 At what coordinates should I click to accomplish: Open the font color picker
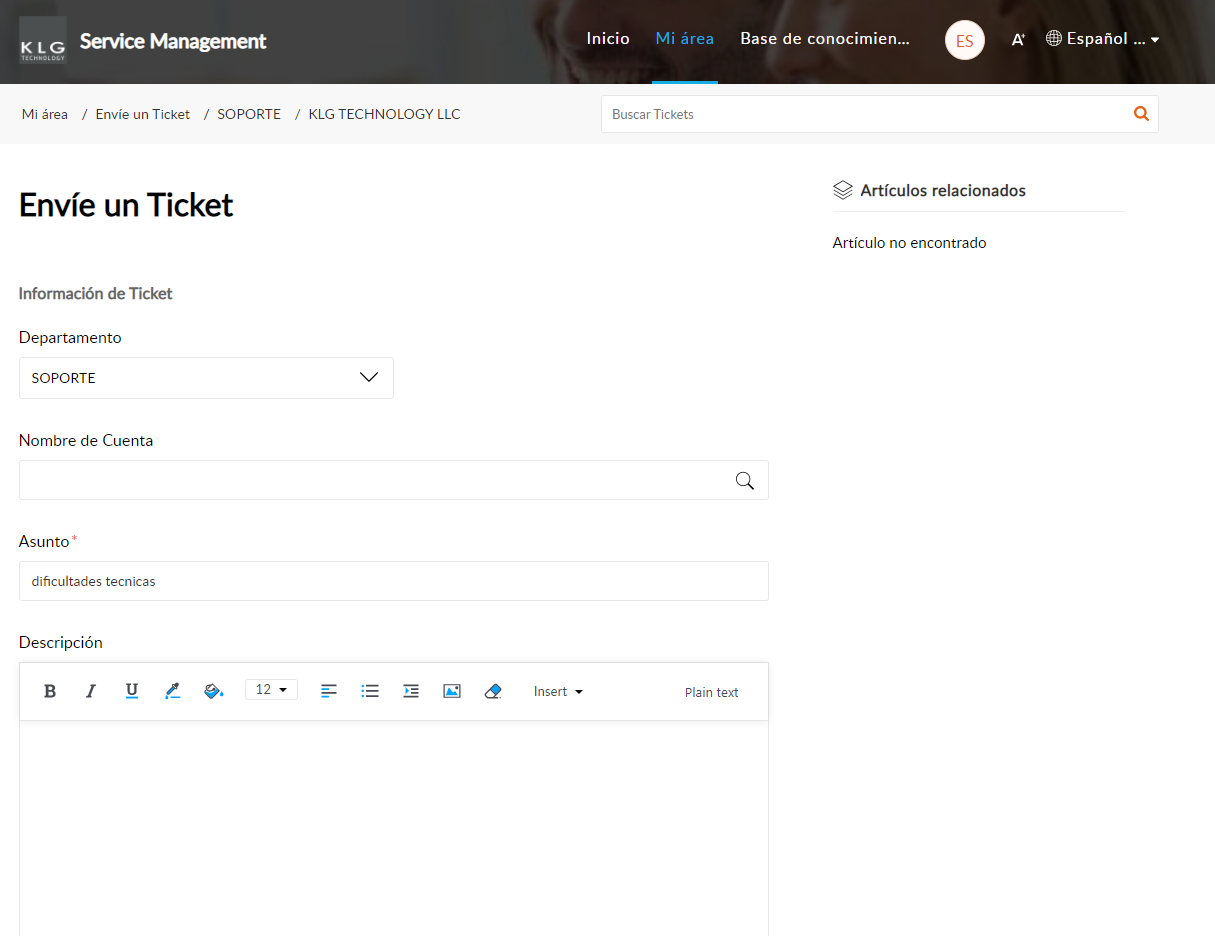(172, 691)
